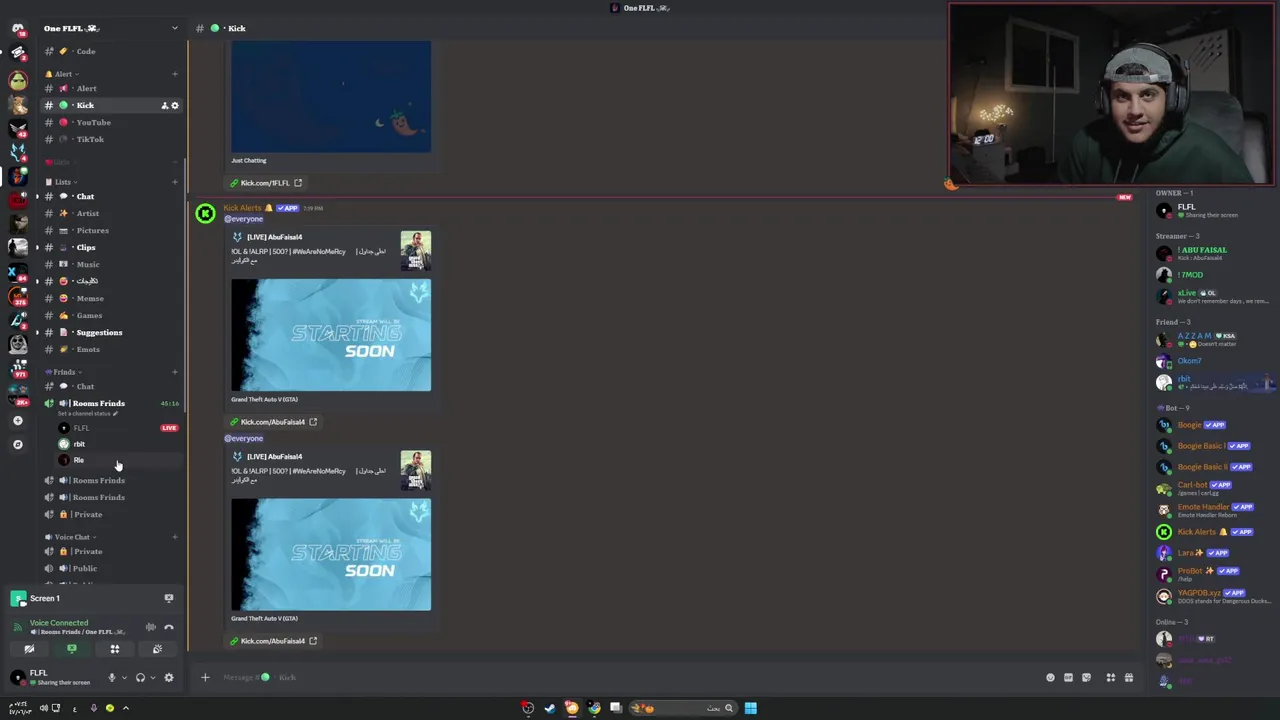This screenshot has height=720, width=1280.
Task: Select Emote Handler bot in member list
Action: tap(1215, 510)
